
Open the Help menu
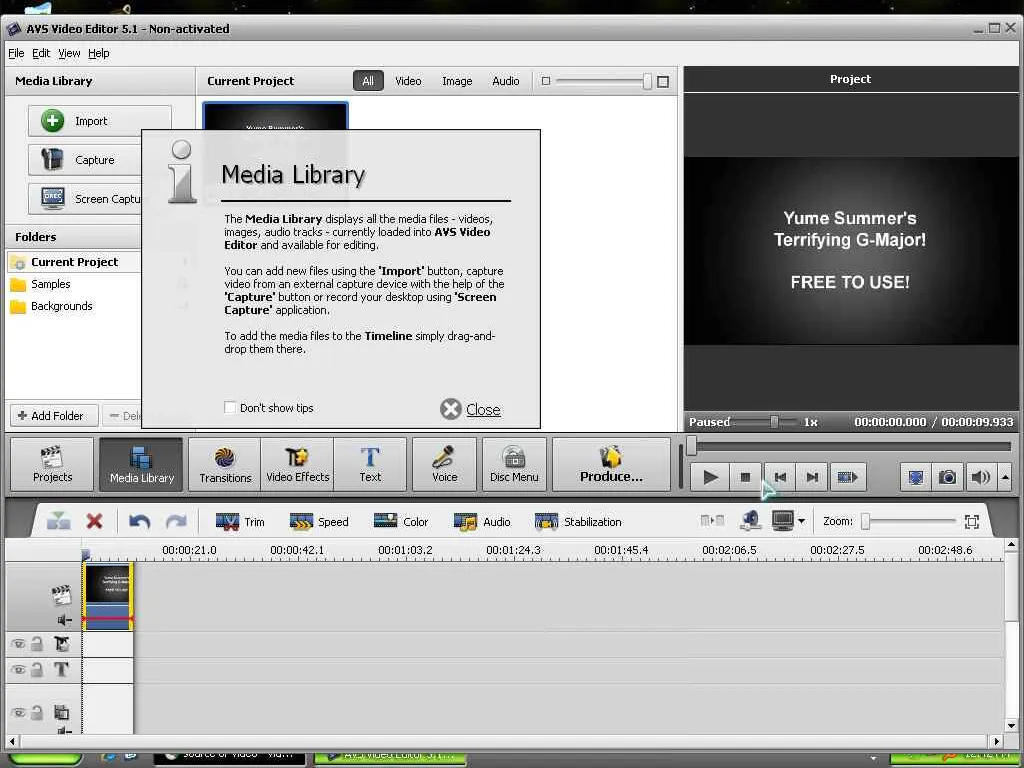click(x=99, y=54)
